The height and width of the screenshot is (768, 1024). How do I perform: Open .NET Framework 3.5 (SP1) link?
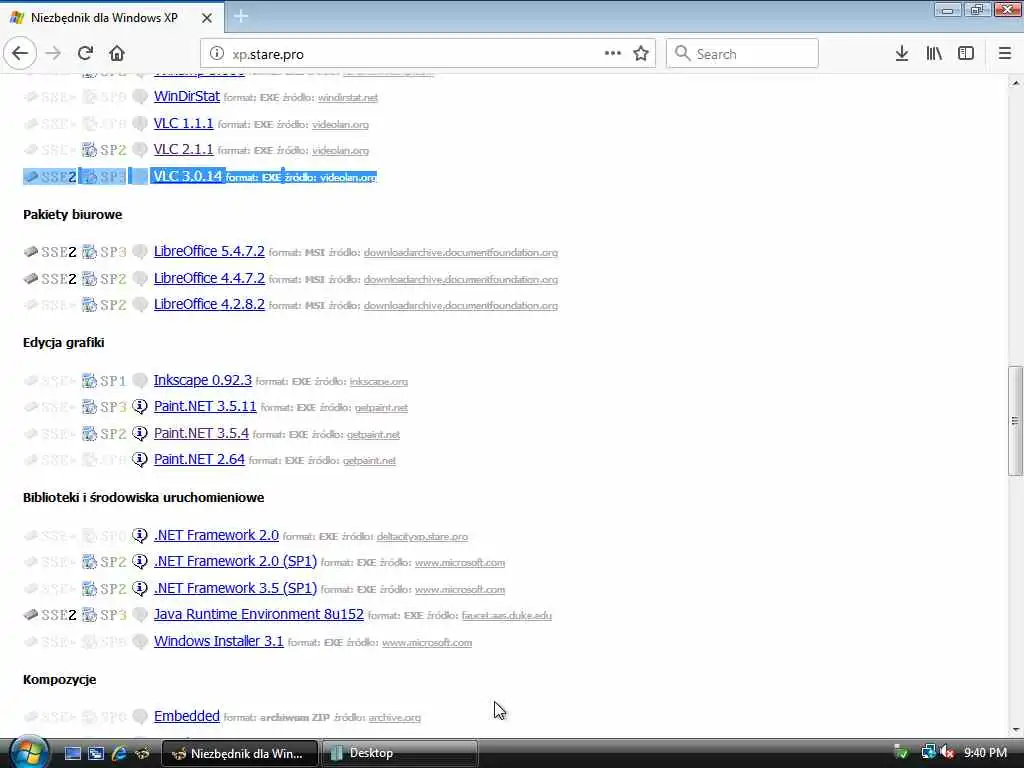(235, 588)
